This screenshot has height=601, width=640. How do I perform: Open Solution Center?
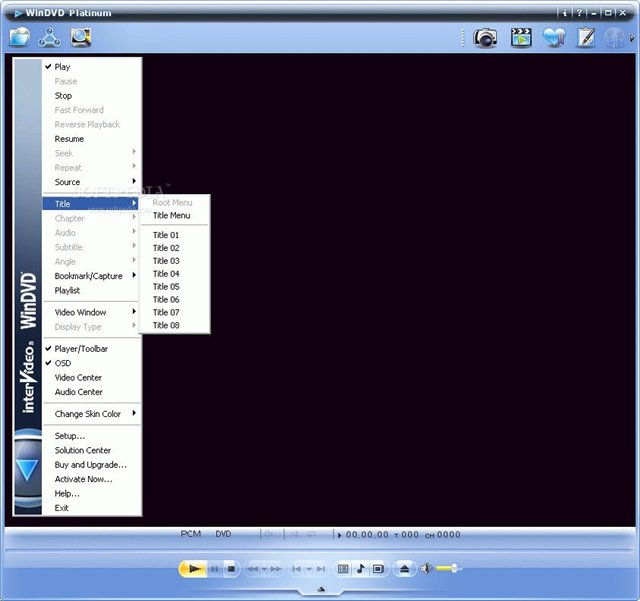tap(92, 450)
